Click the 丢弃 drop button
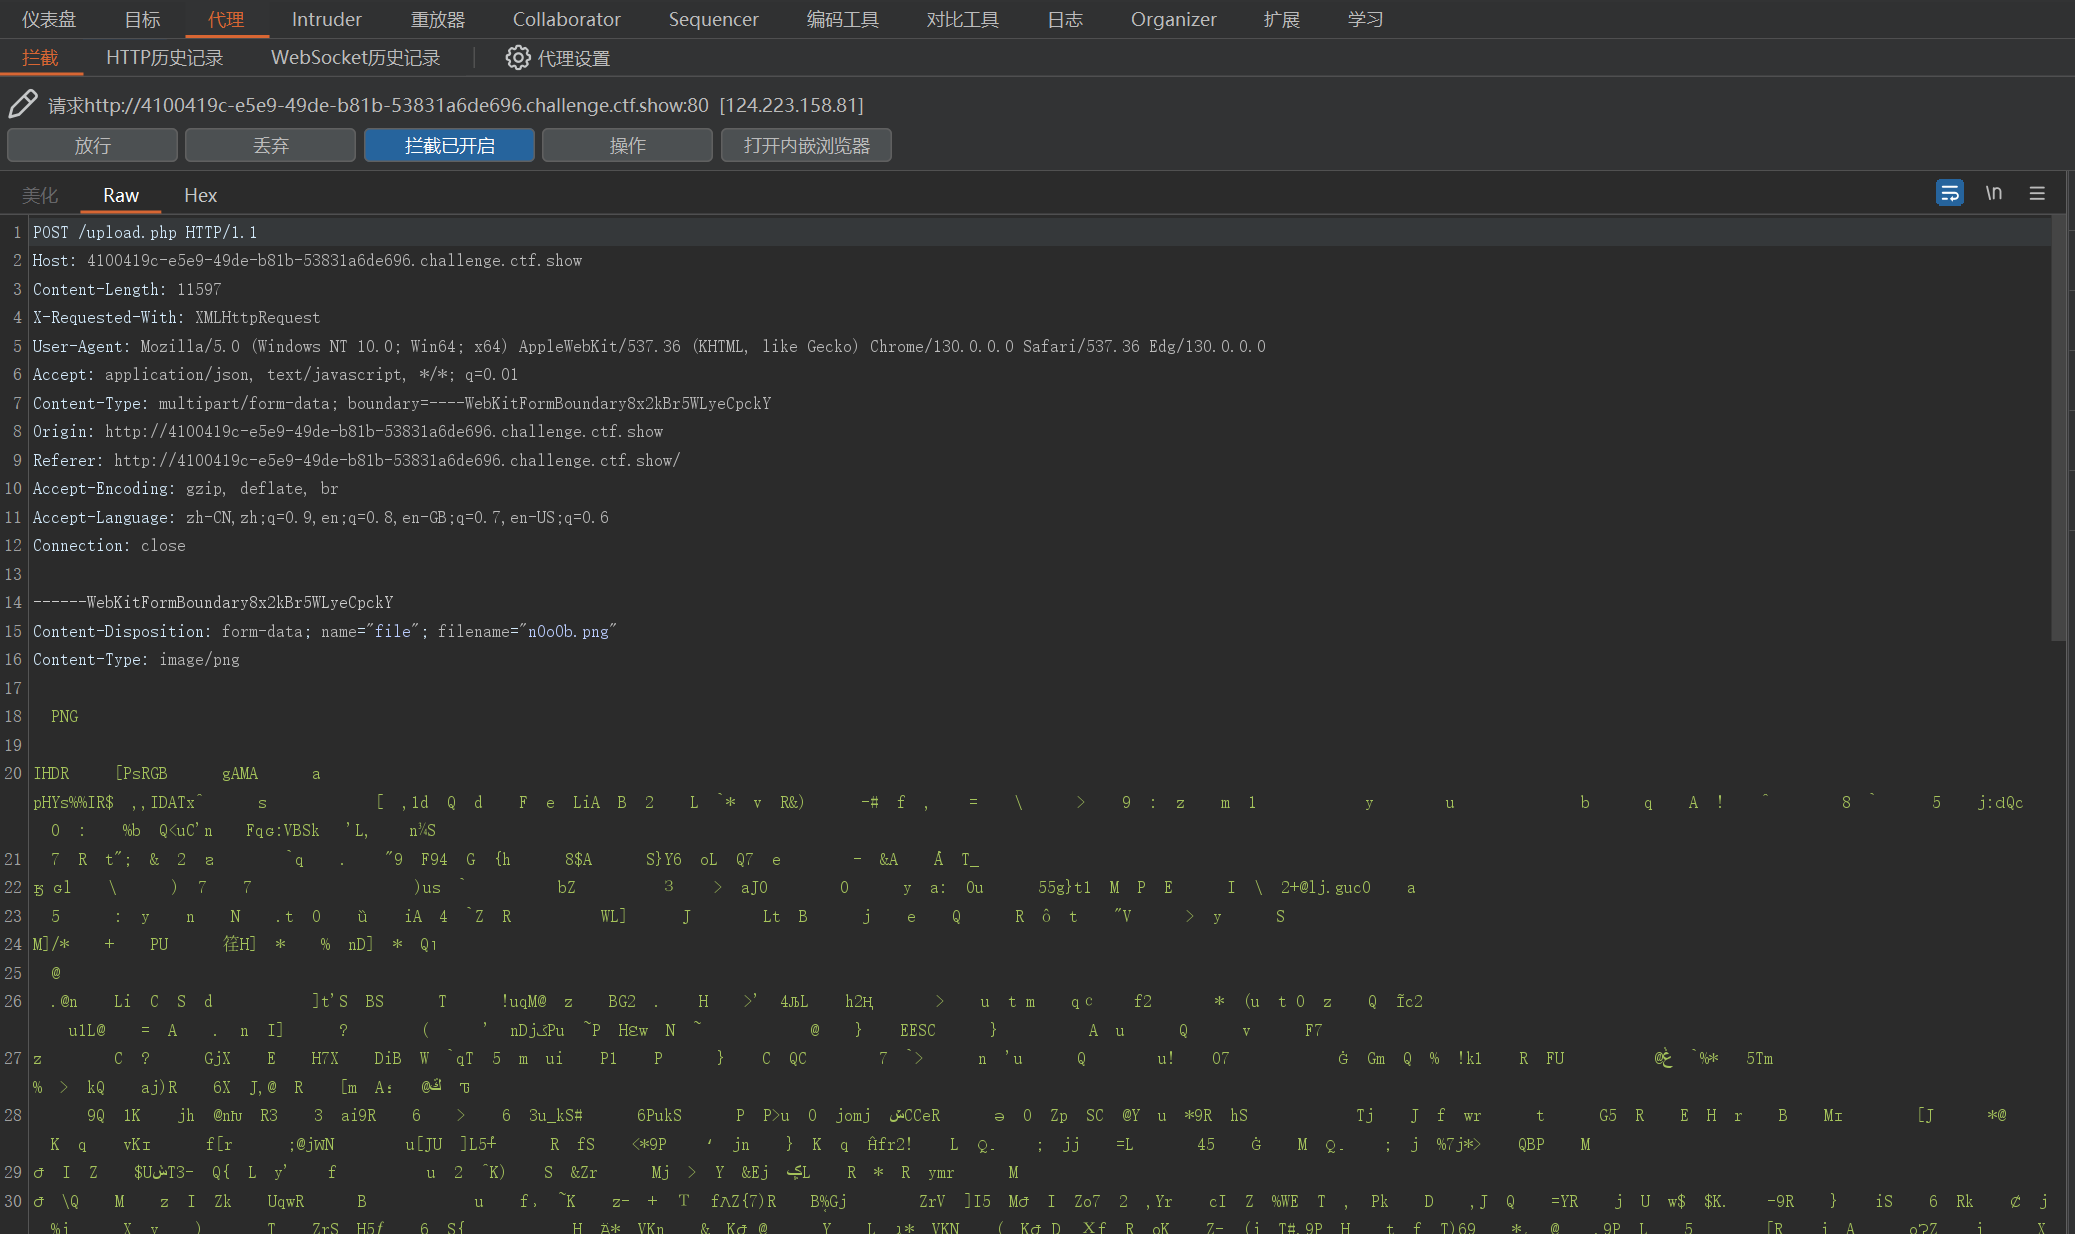 pyautogui.click(x=270, y=145)
